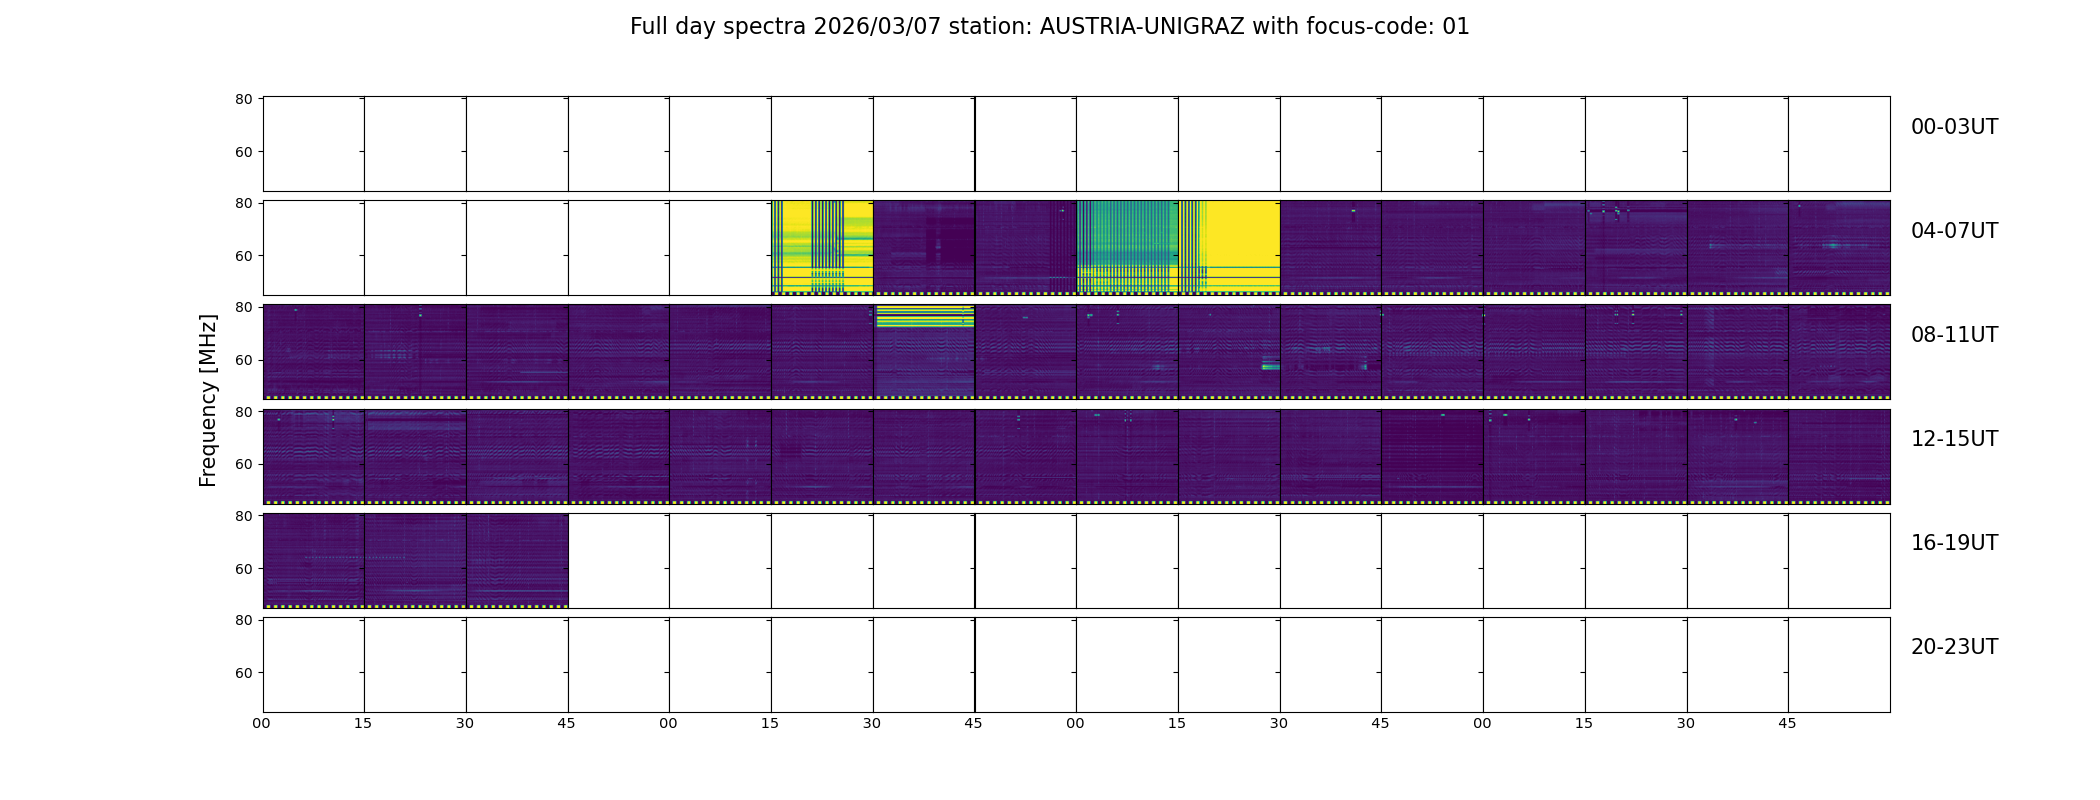Click the "80" tick of the 16-19UT row
Image resolution: width=2100 pixels, height=800 pixels.
[x=243, y=516]
